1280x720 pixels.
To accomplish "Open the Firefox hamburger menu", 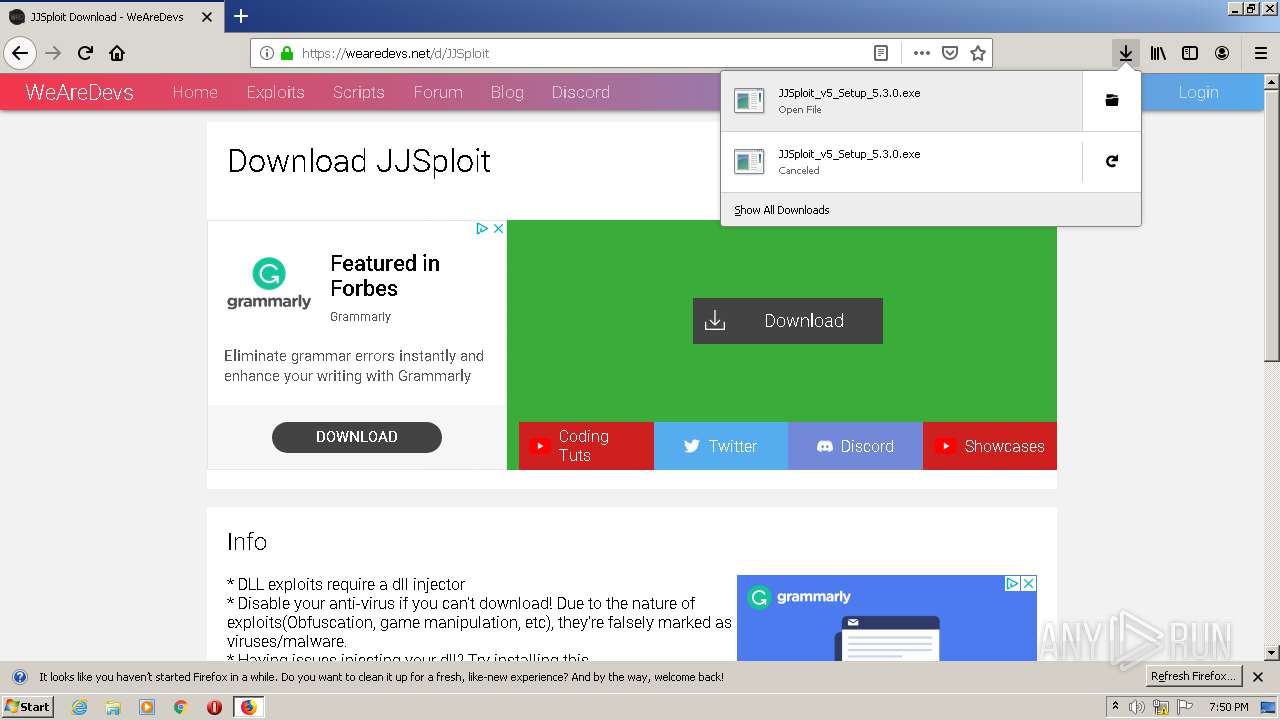I will click(1261, 53).
